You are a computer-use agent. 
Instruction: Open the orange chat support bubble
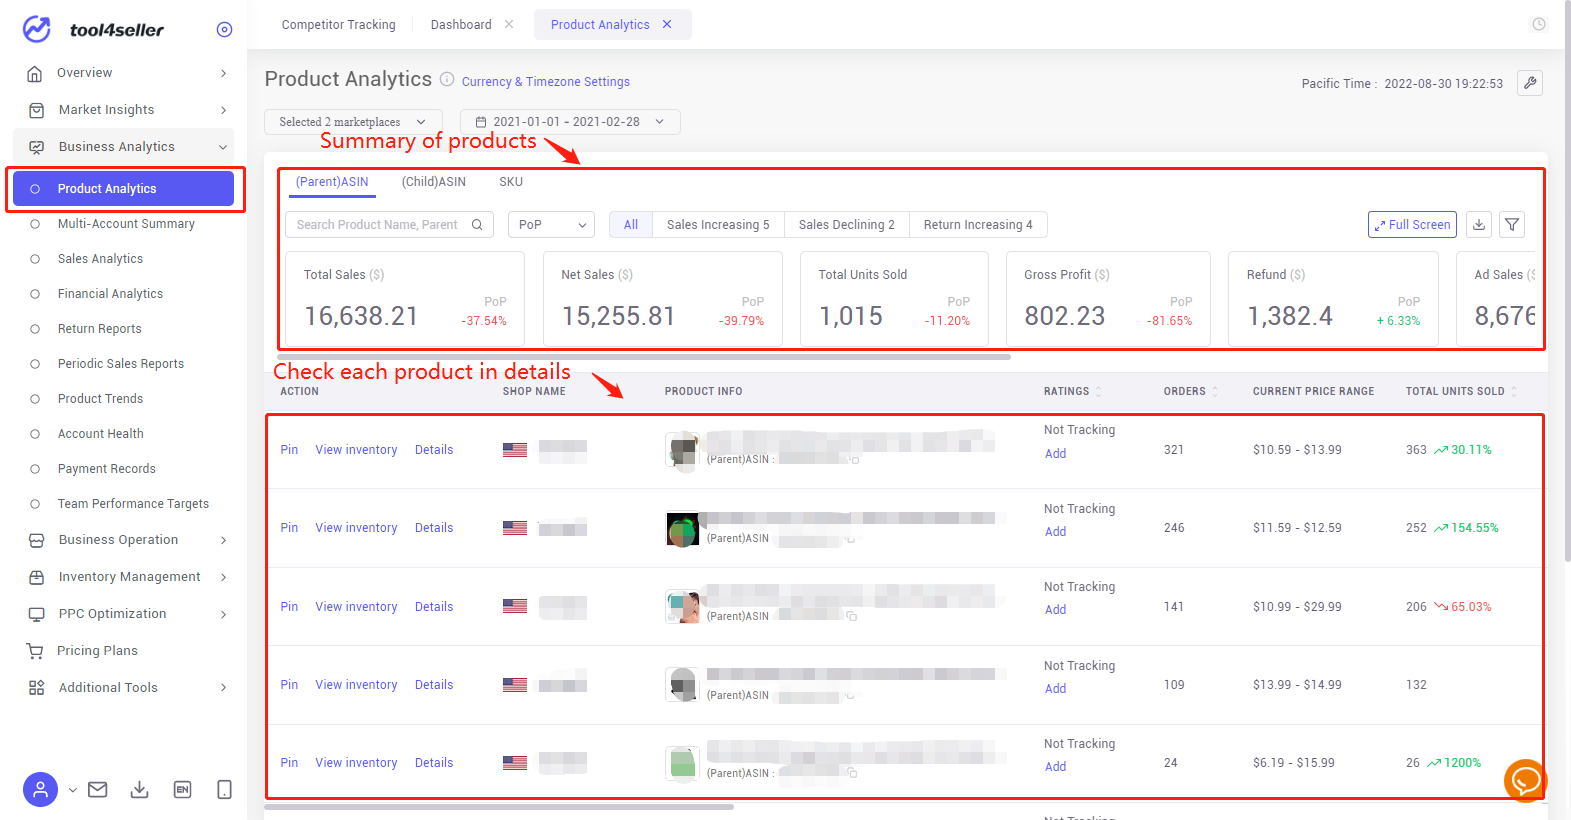[1525, 780]
